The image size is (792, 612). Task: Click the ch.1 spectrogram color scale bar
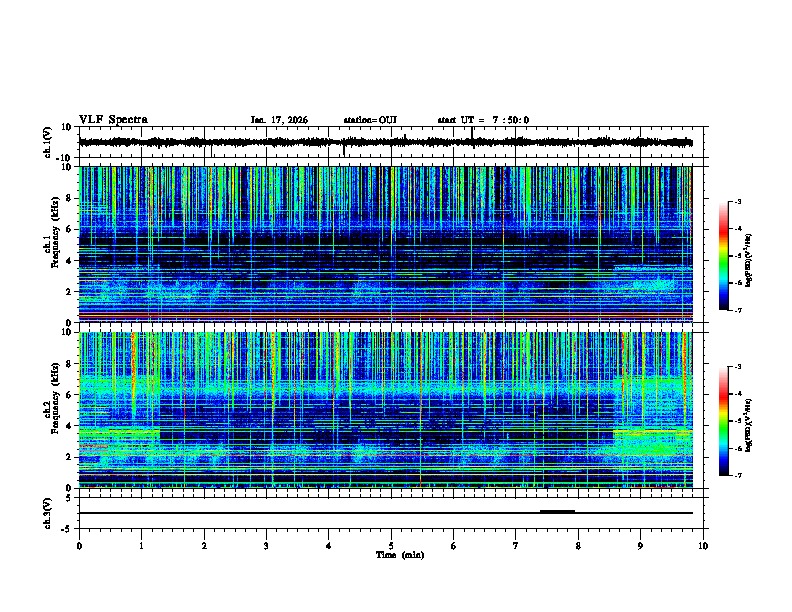coord(724,255)
